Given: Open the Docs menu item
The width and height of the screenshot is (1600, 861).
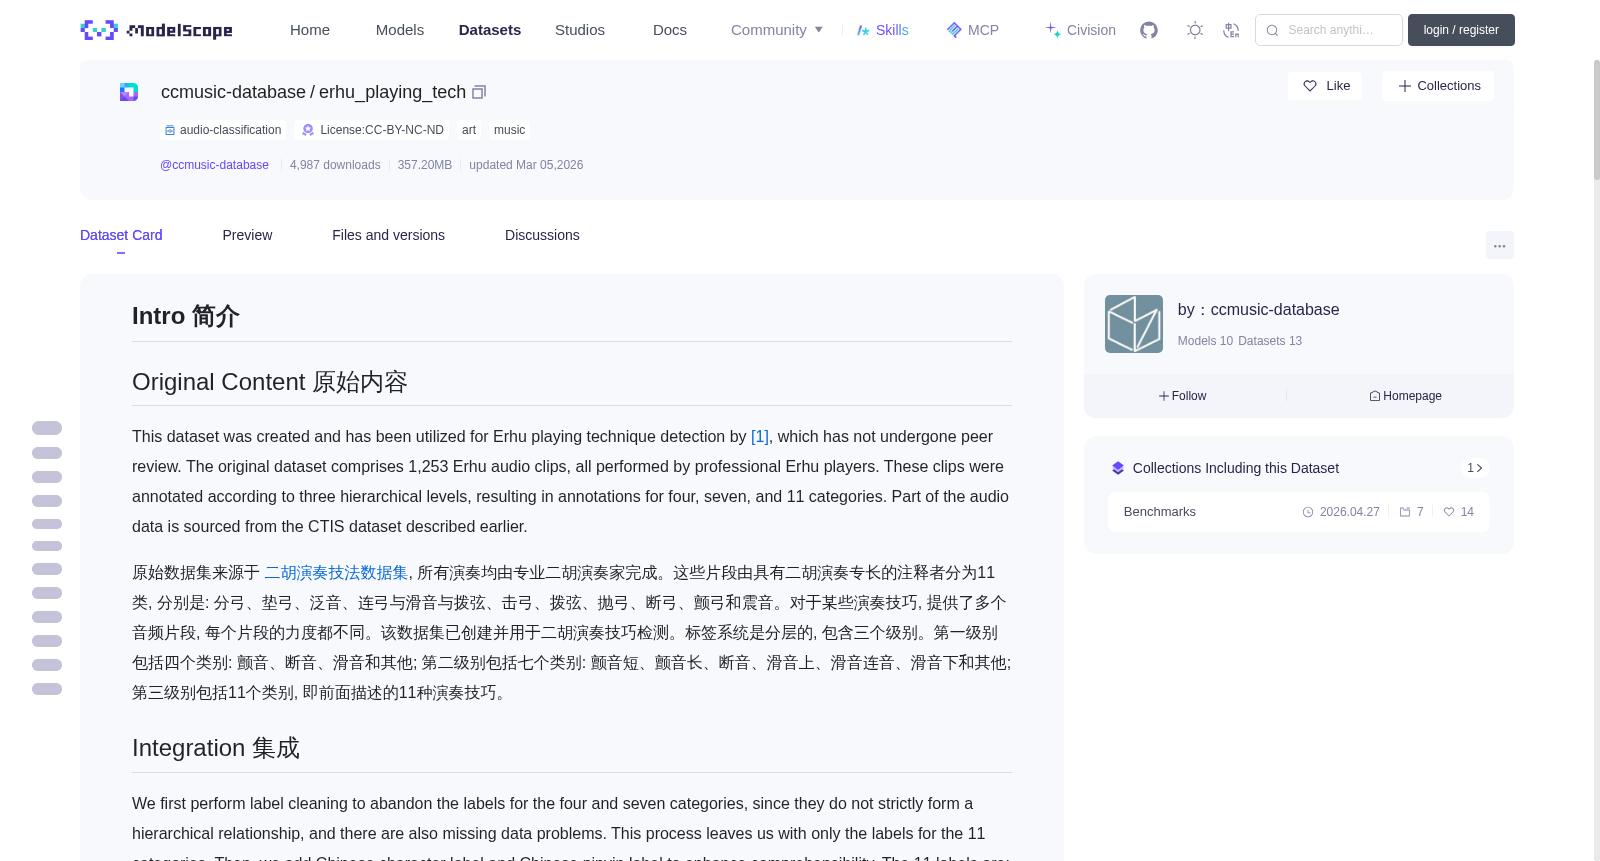Looking at the screenshot, I should (x=670, y=30).
